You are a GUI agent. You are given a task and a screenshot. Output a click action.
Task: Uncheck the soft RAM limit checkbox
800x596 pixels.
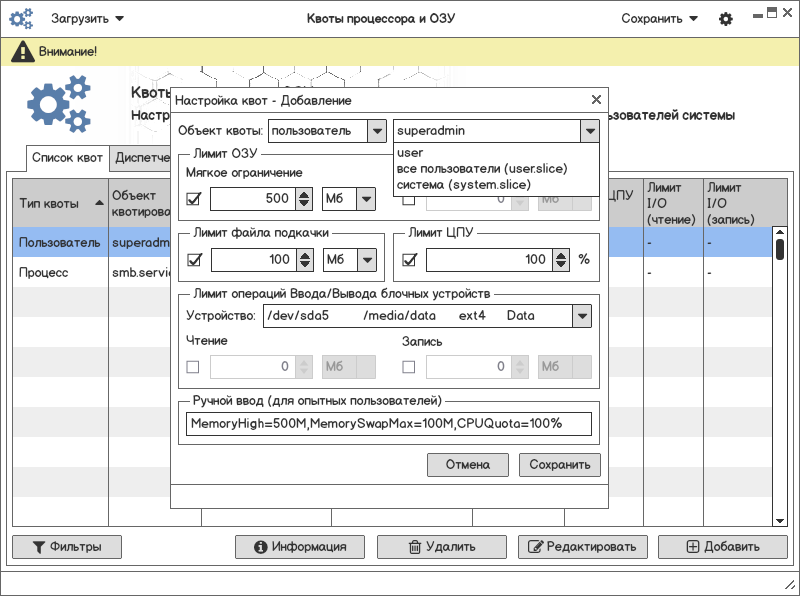[x=194, y=199]
